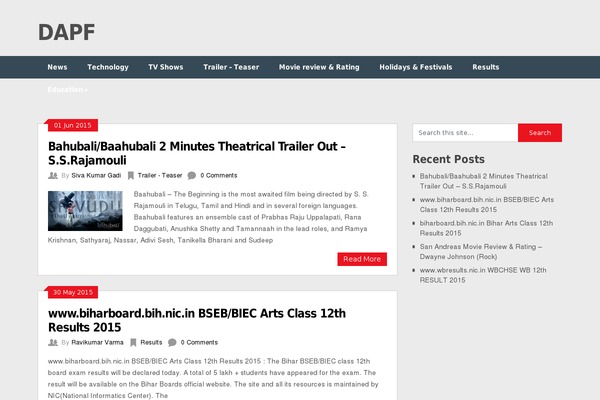
Task: Click author icon beside Ravikumar Varma
Action: [x=53, y=342]
